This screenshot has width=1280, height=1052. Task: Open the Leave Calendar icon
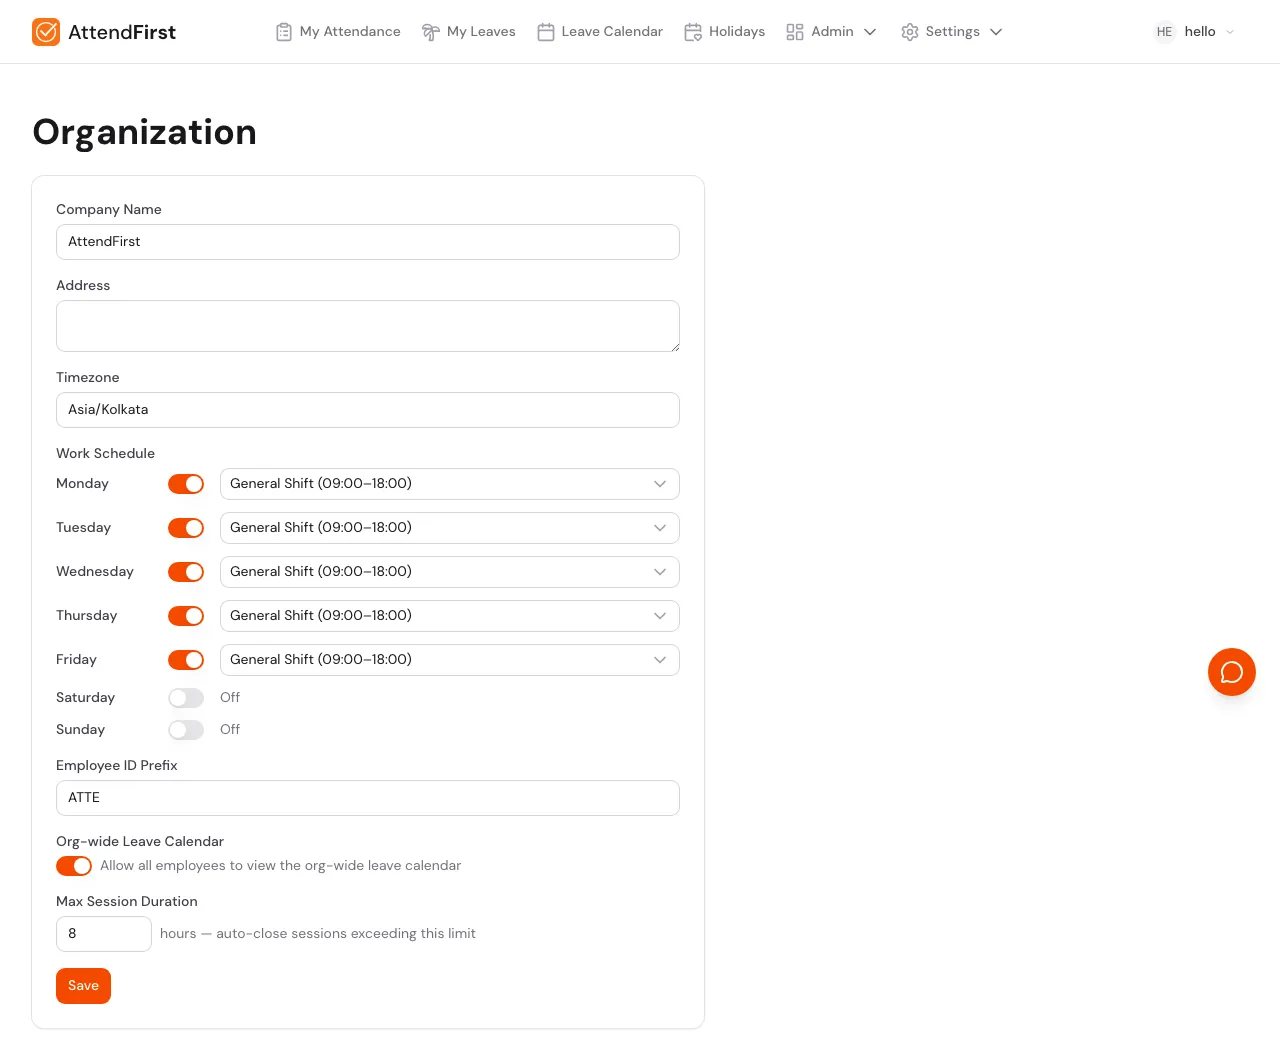(x=546, y=31)
